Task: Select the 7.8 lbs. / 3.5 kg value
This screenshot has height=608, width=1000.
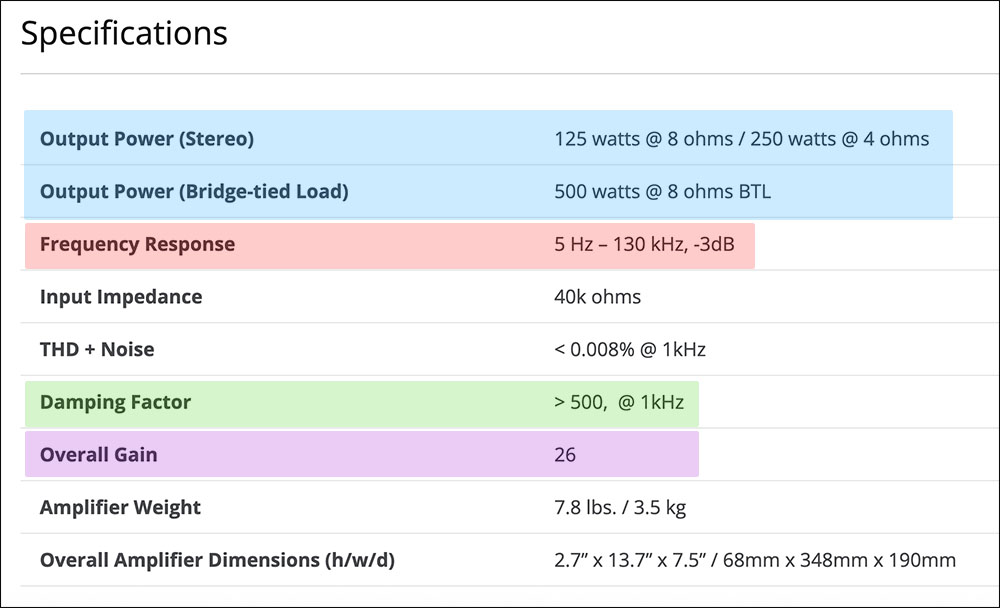Action: (x=620, y=508)
